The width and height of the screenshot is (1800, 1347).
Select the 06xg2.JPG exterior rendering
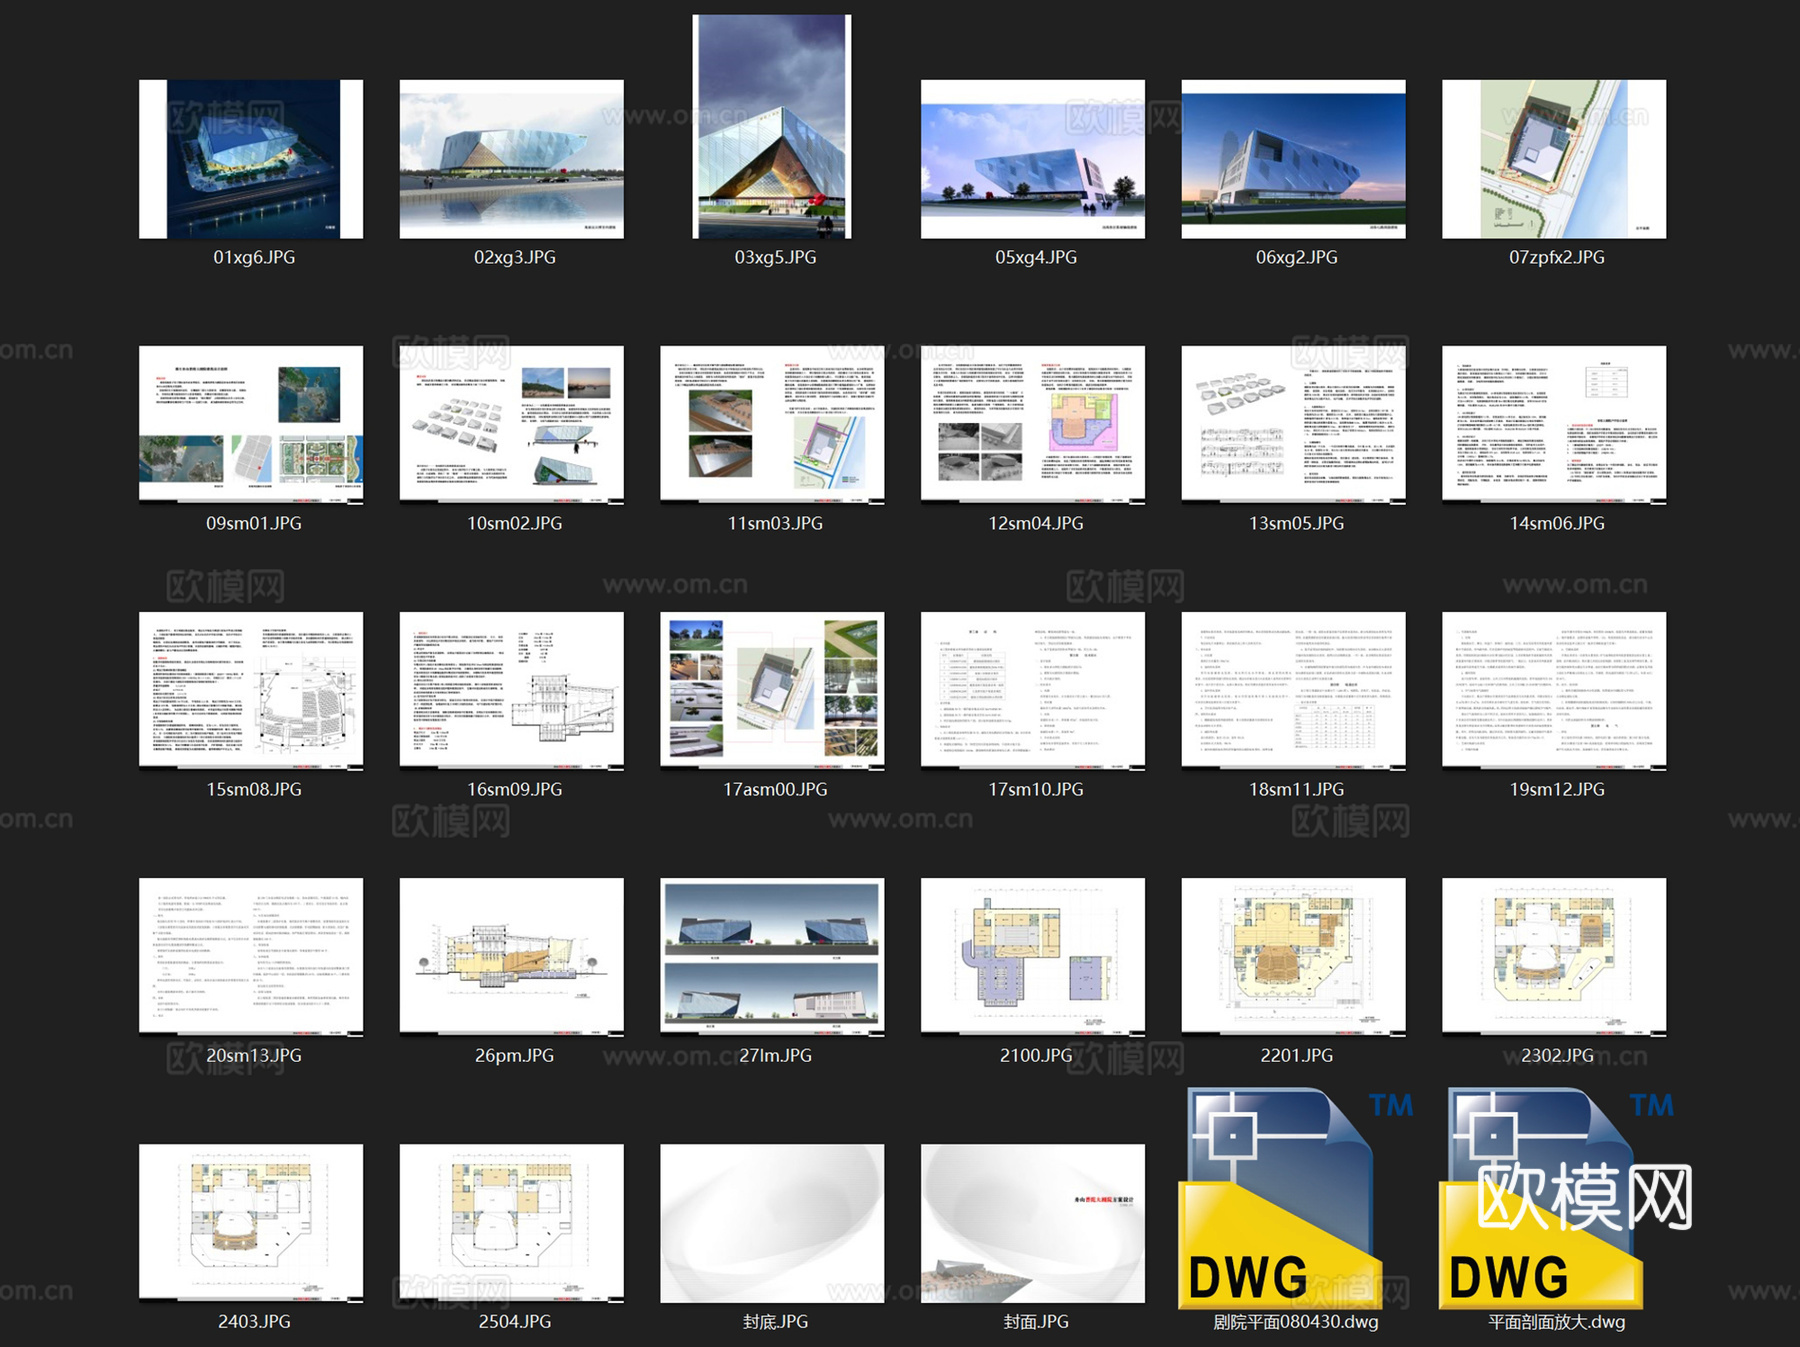coord(1292,158)
